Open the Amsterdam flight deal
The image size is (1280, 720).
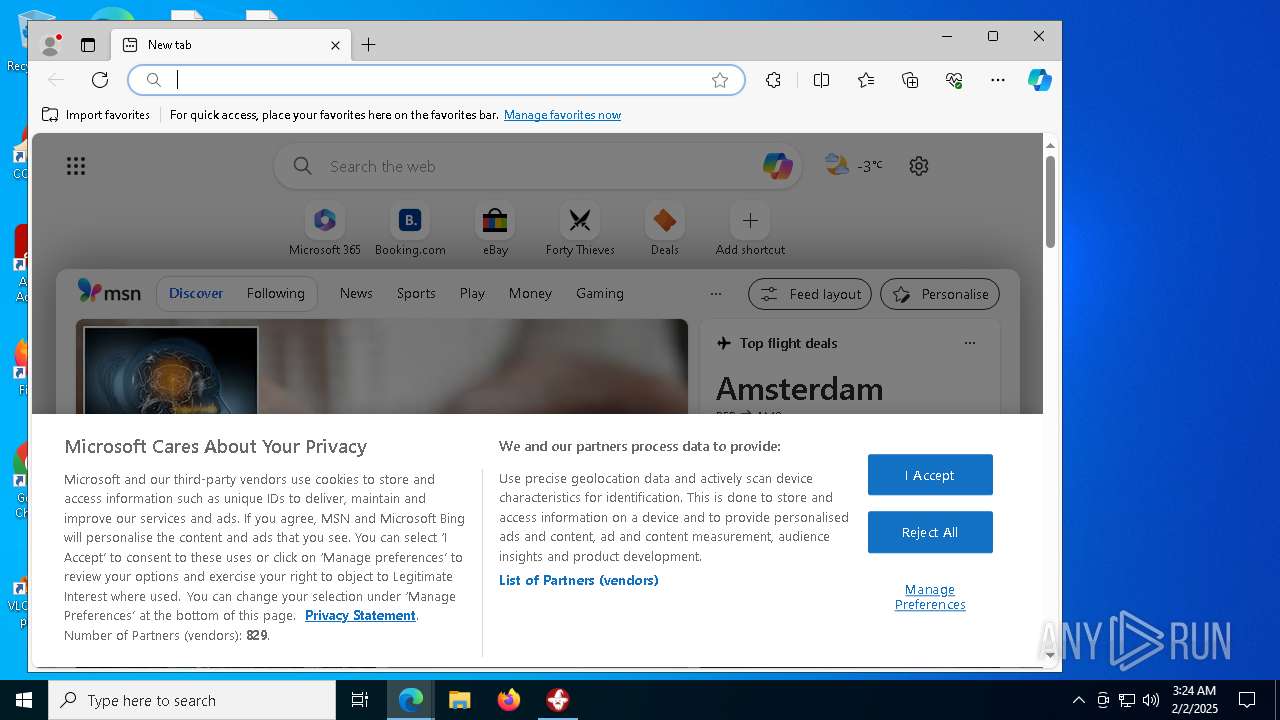(x=799, y=389)
